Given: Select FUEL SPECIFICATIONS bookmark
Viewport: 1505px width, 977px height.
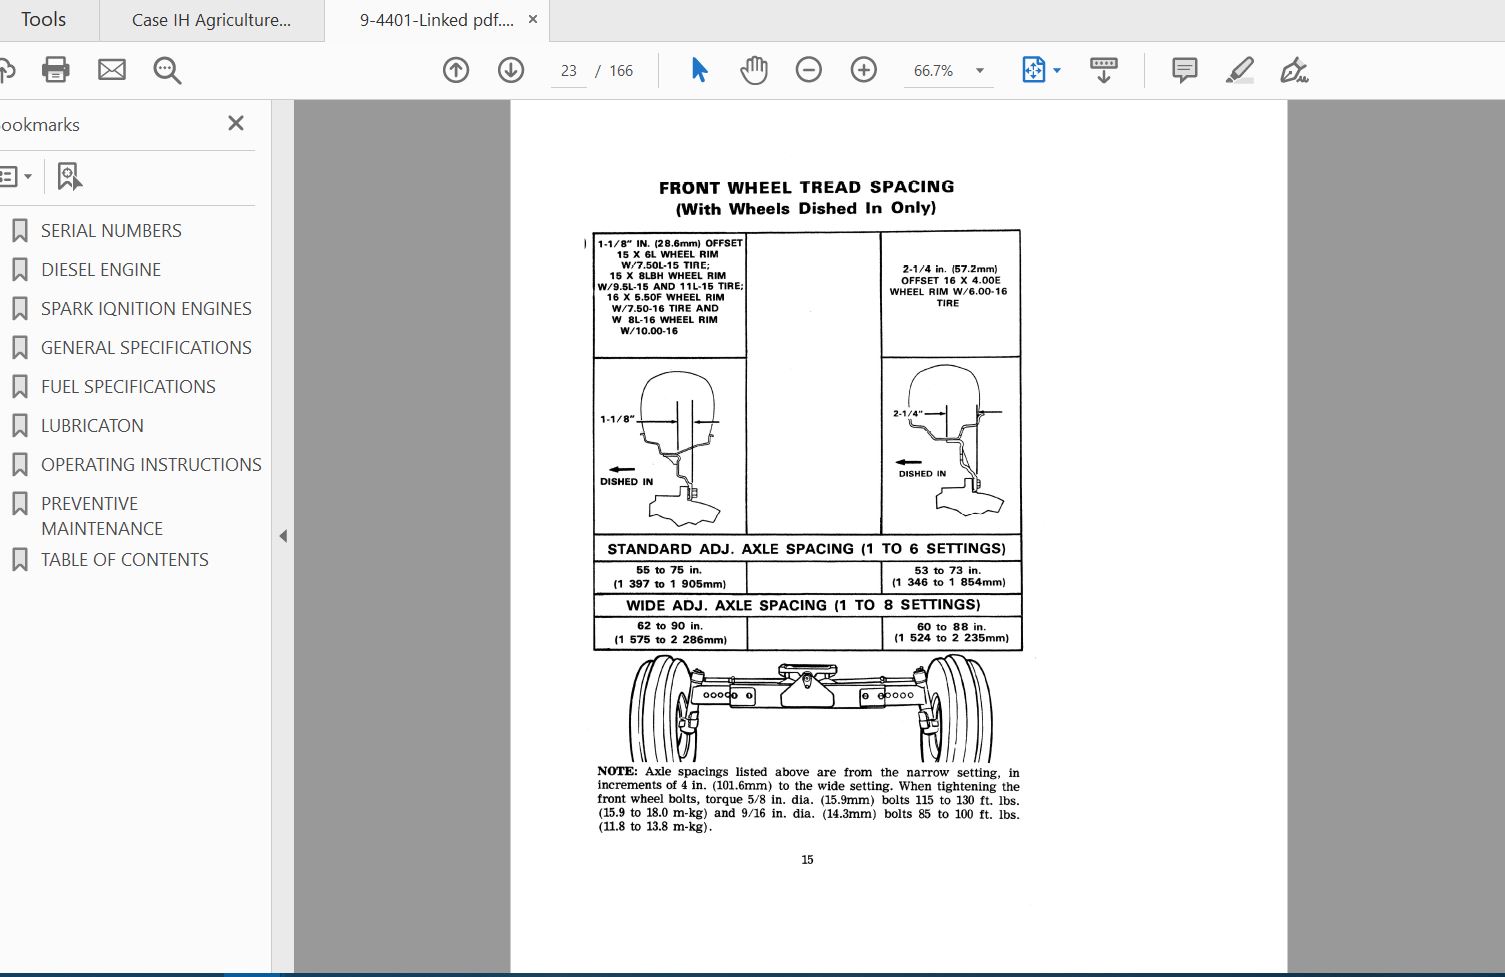Looking at the screenshot, I should click(128, 387).
